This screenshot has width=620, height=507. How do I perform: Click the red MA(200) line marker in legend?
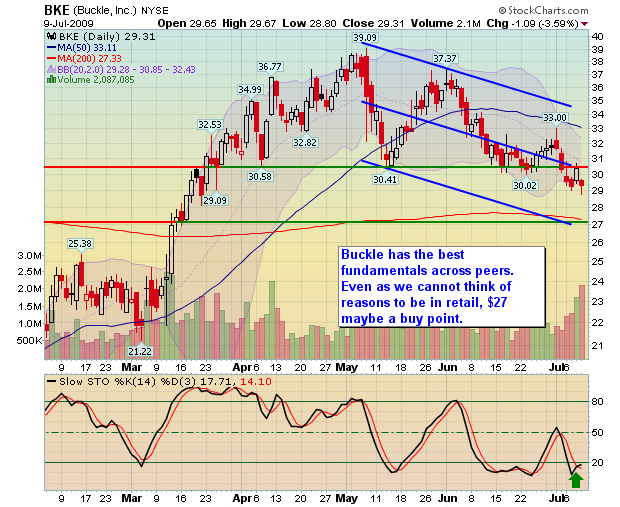(52, 59)
